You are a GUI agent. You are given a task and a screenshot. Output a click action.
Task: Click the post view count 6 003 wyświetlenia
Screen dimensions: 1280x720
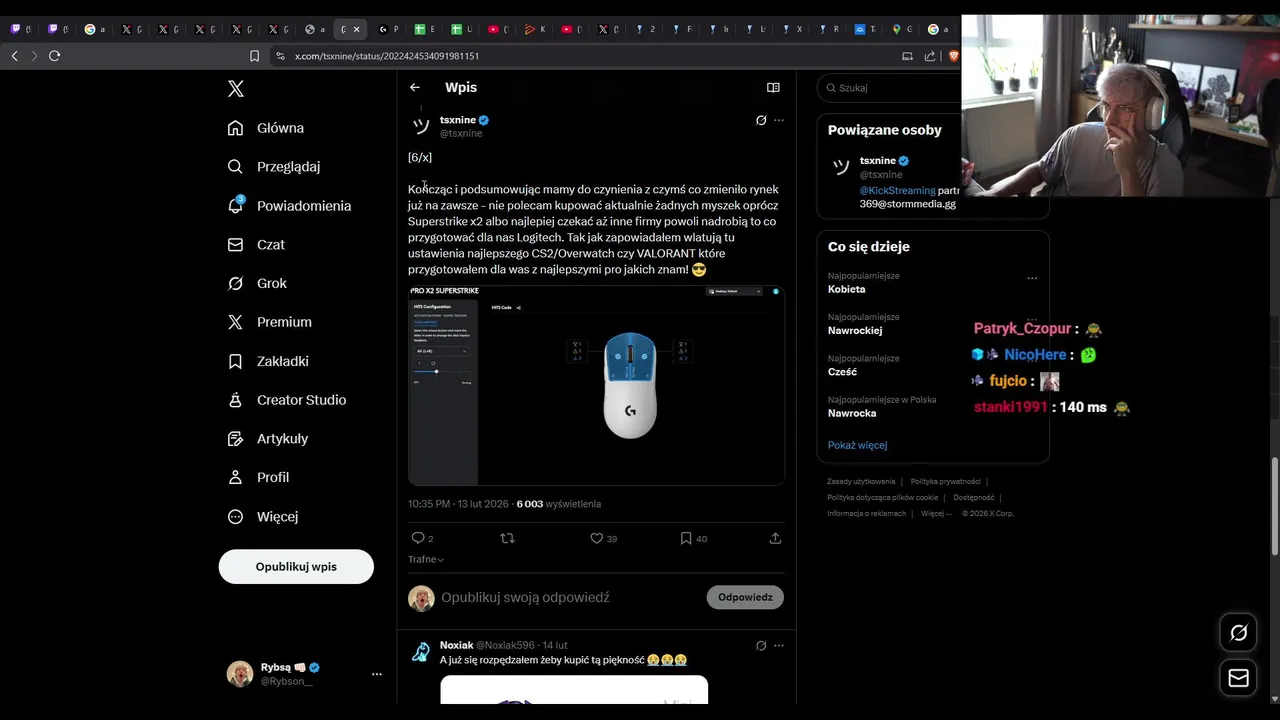pos(559,504)
